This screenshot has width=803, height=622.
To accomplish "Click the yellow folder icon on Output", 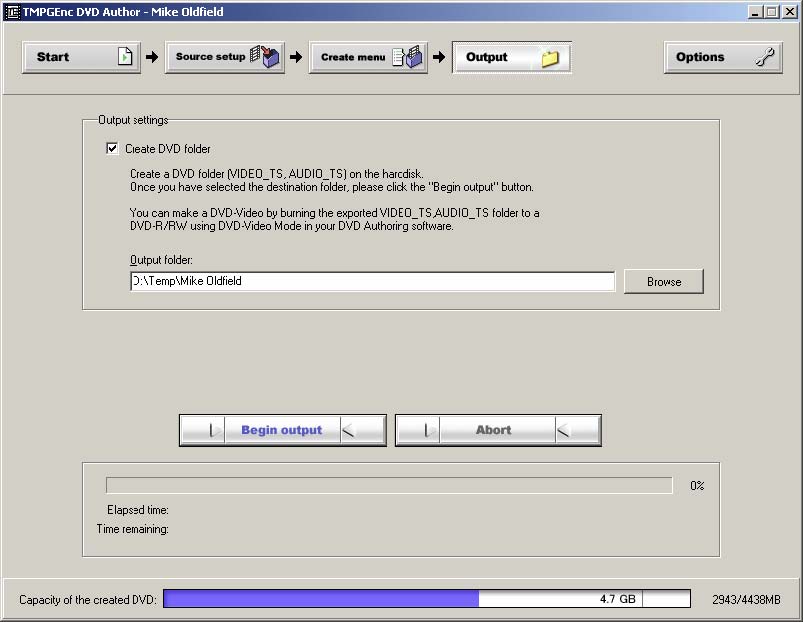I will click(x=550, y=58).
